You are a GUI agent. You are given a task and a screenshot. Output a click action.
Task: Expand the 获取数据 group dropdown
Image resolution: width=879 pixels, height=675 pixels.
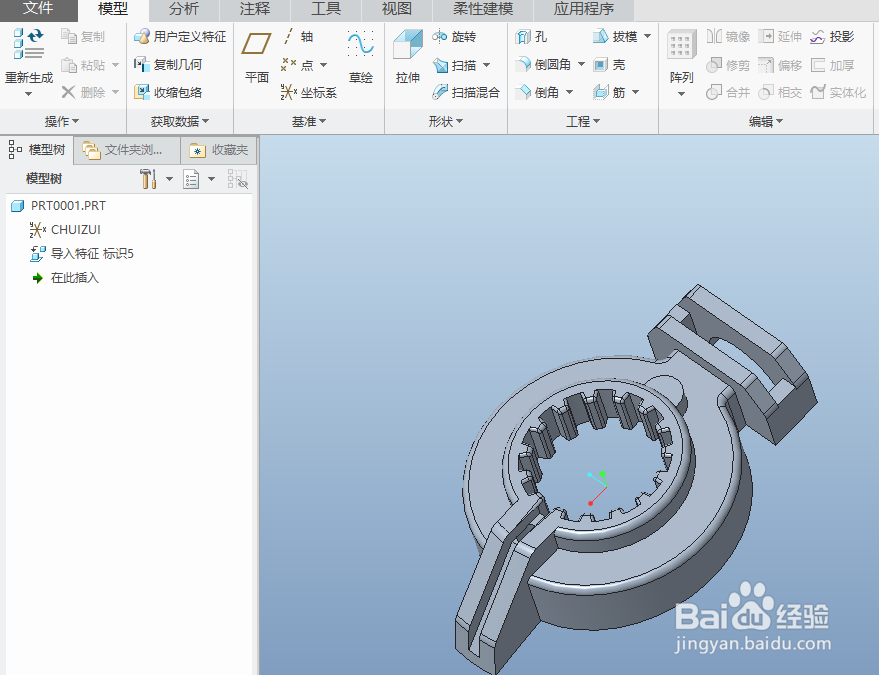(179, 121)
